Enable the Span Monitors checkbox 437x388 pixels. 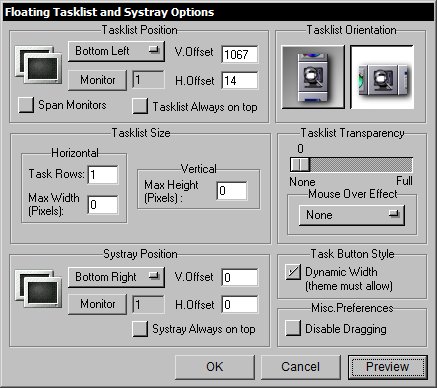coord(26,105)
